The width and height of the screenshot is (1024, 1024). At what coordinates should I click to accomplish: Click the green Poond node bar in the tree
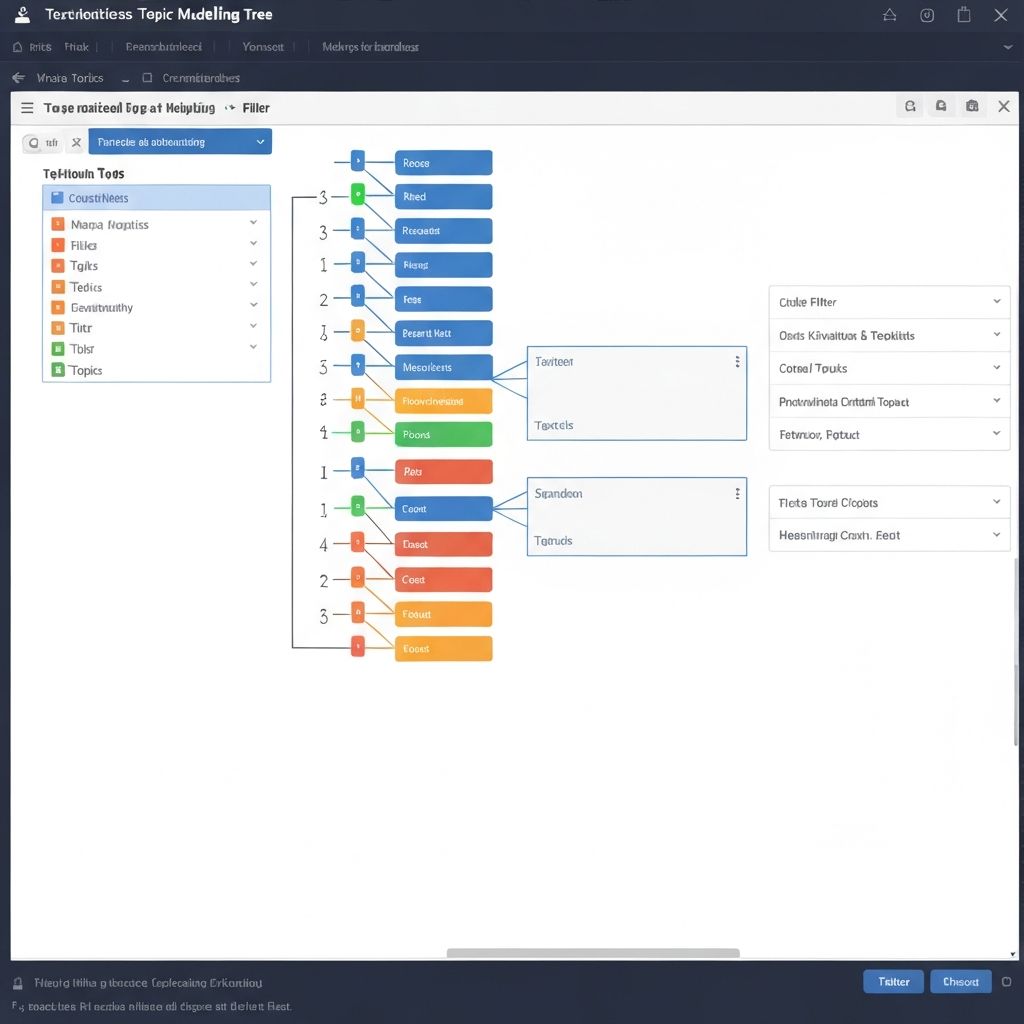tap(444, 434)
